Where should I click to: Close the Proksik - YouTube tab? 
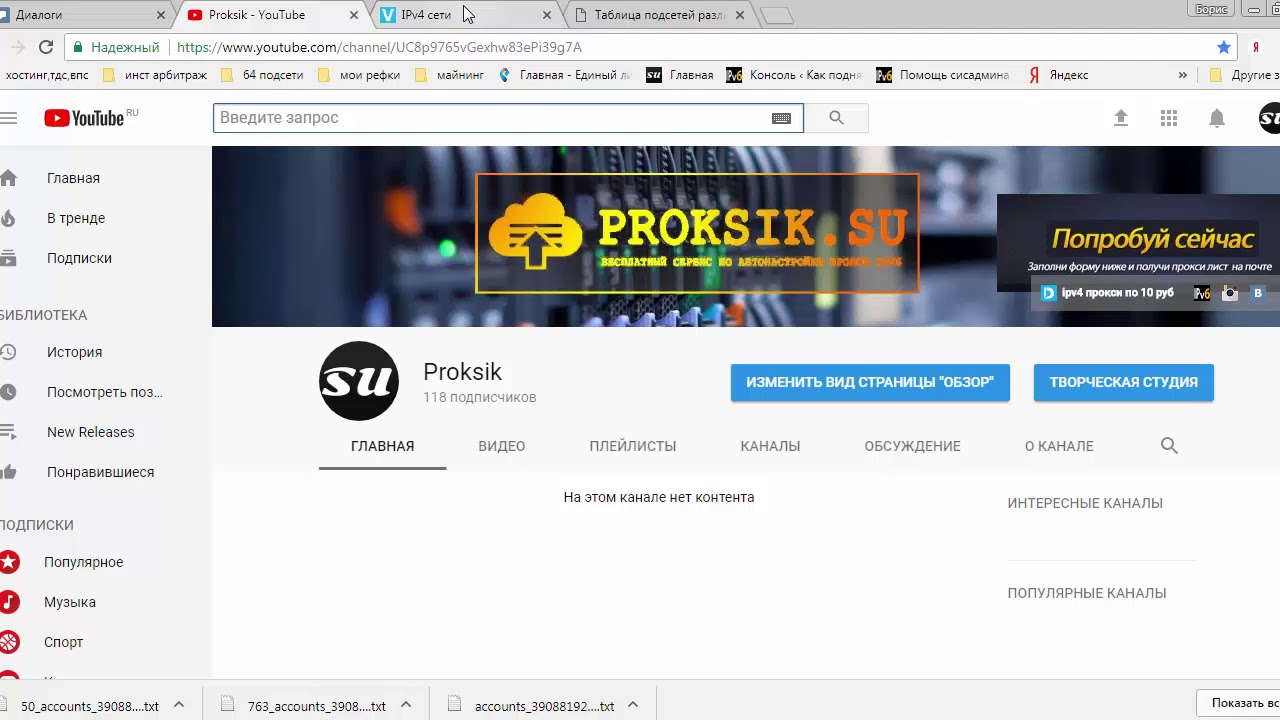(x=353, y=15)
